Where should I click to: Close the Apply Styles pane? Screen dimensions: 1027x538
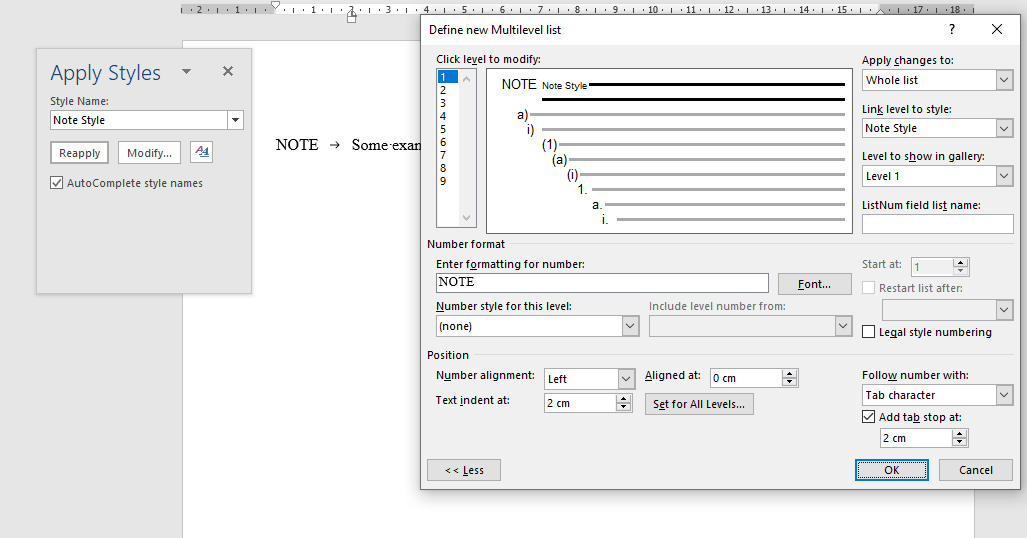(x=228, y=71)
